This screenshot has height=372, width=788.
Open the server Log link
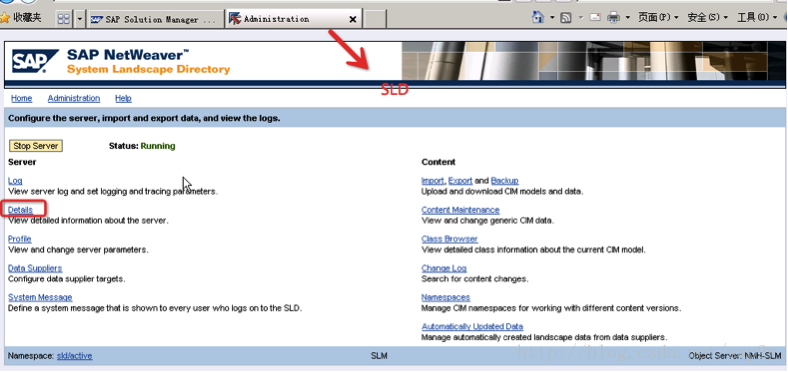(x=15, y=181)
